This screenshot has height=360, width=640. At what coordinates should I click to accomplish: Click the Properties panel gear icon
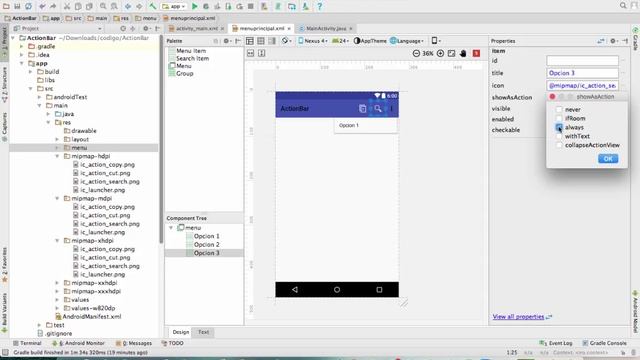(x=613, y=41)
